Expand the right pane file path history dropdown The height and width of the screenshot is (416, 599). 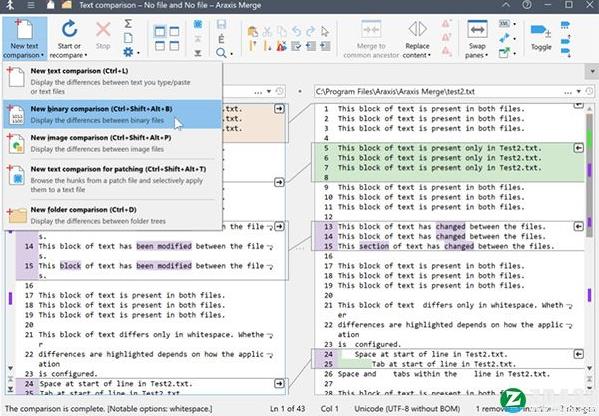pyautogui.click(x=579, y=91)
